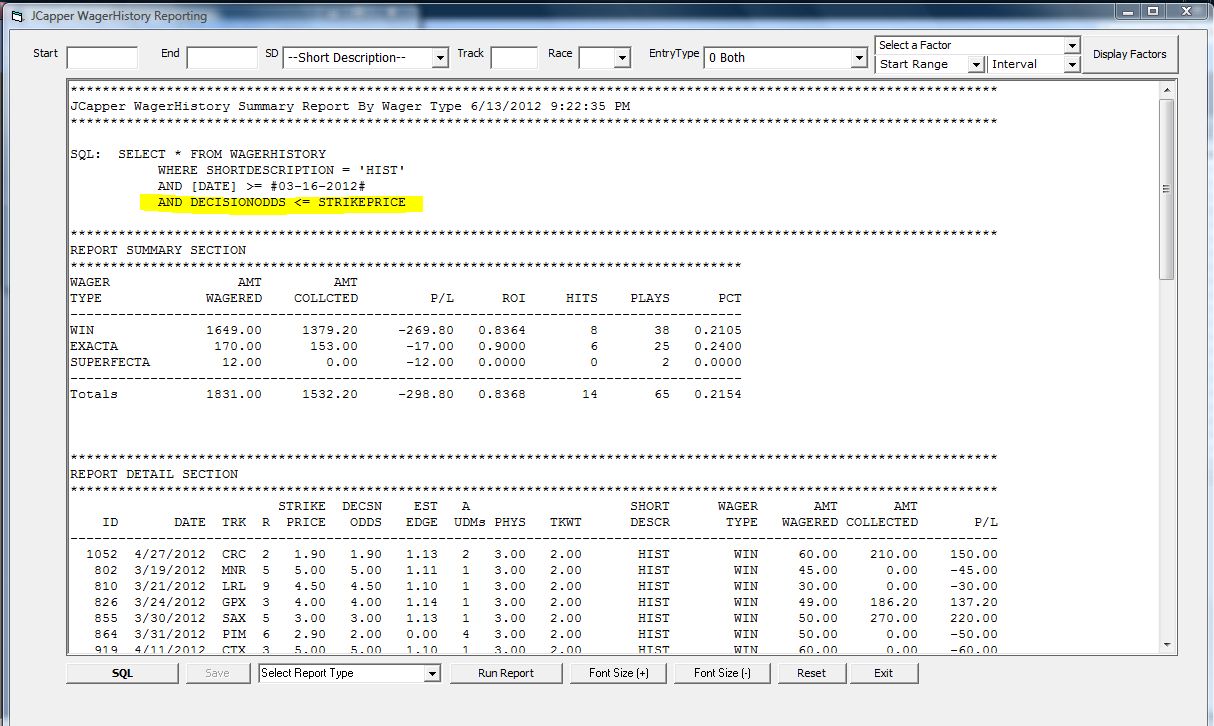The width and height of the screenshot is (1214, 726).
Task: Click detail row ID '810'
Action: [106, 586]
